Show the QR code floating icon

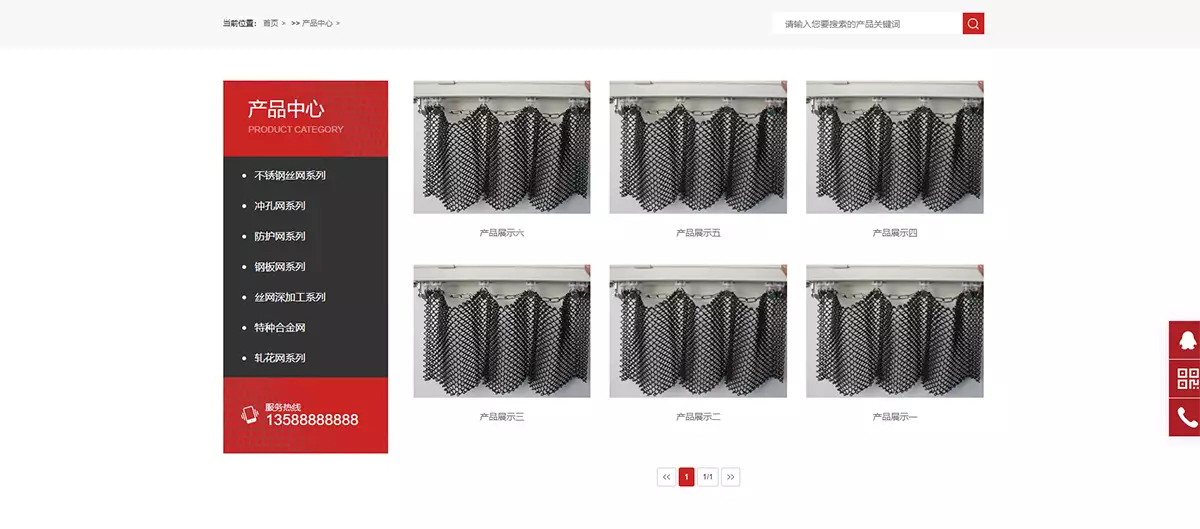[x=1187, y=379]
